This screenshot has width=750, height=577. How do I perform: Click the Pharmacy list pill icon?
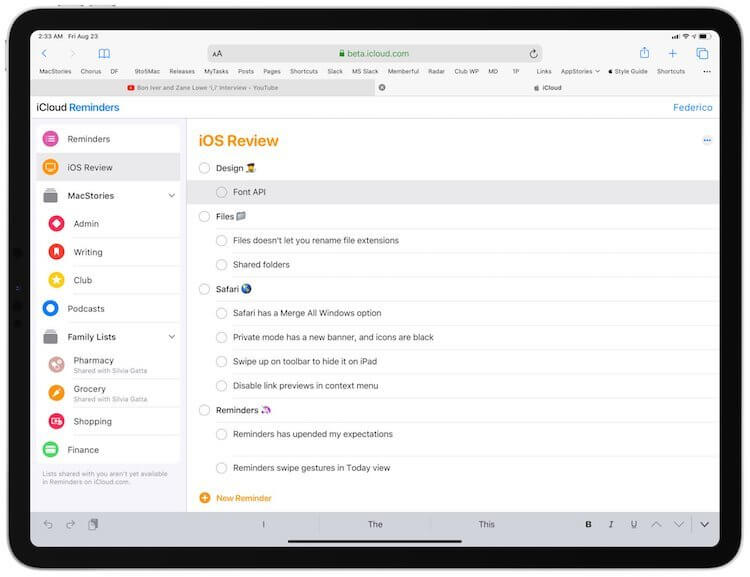tap(56, 365)
